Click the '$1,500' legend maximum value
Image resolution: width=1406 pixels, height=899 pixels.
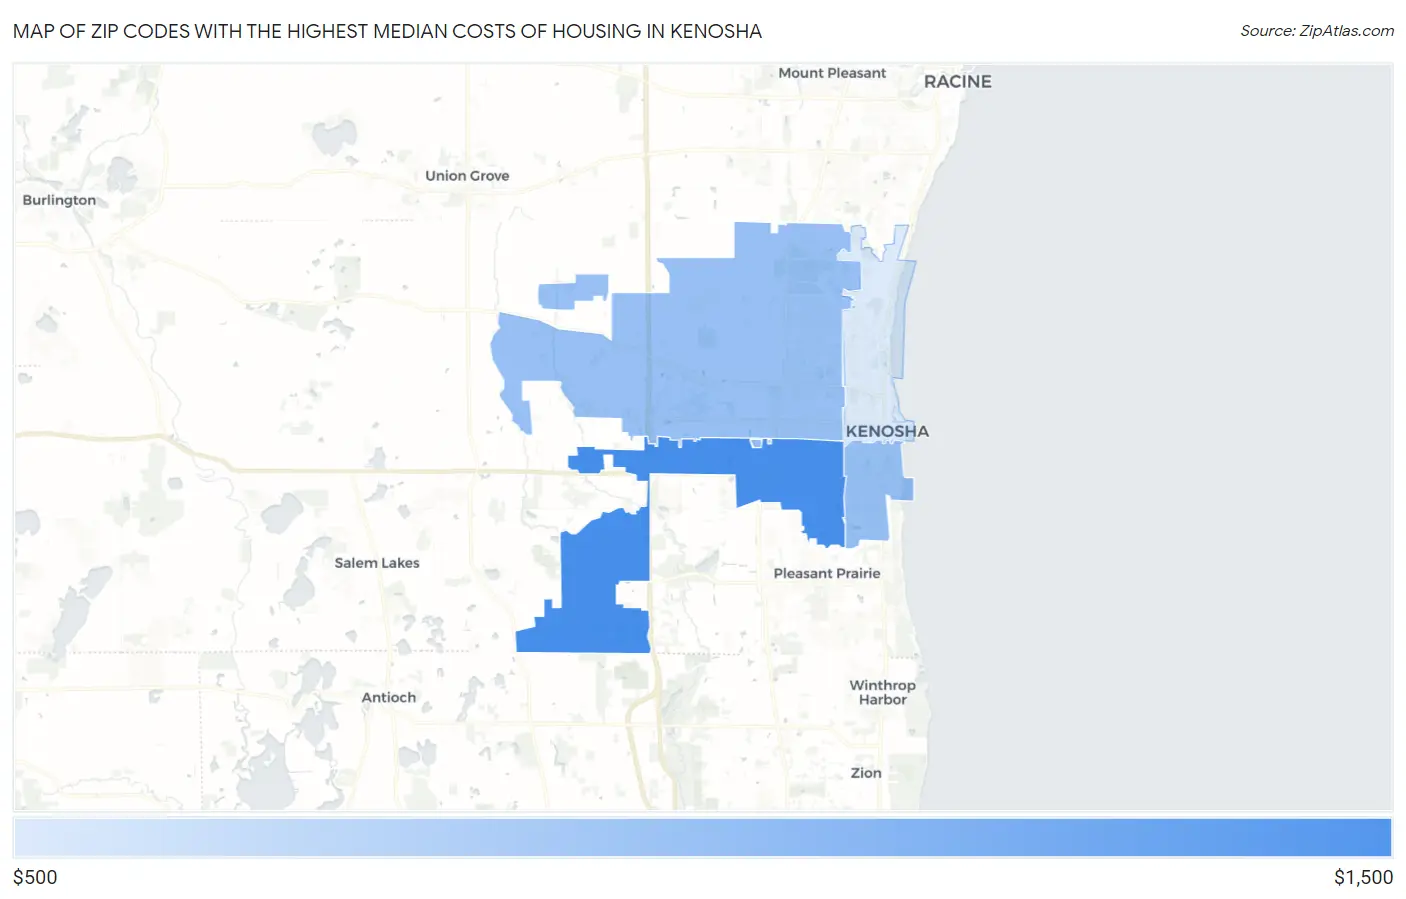click(x=1363, y=877)
